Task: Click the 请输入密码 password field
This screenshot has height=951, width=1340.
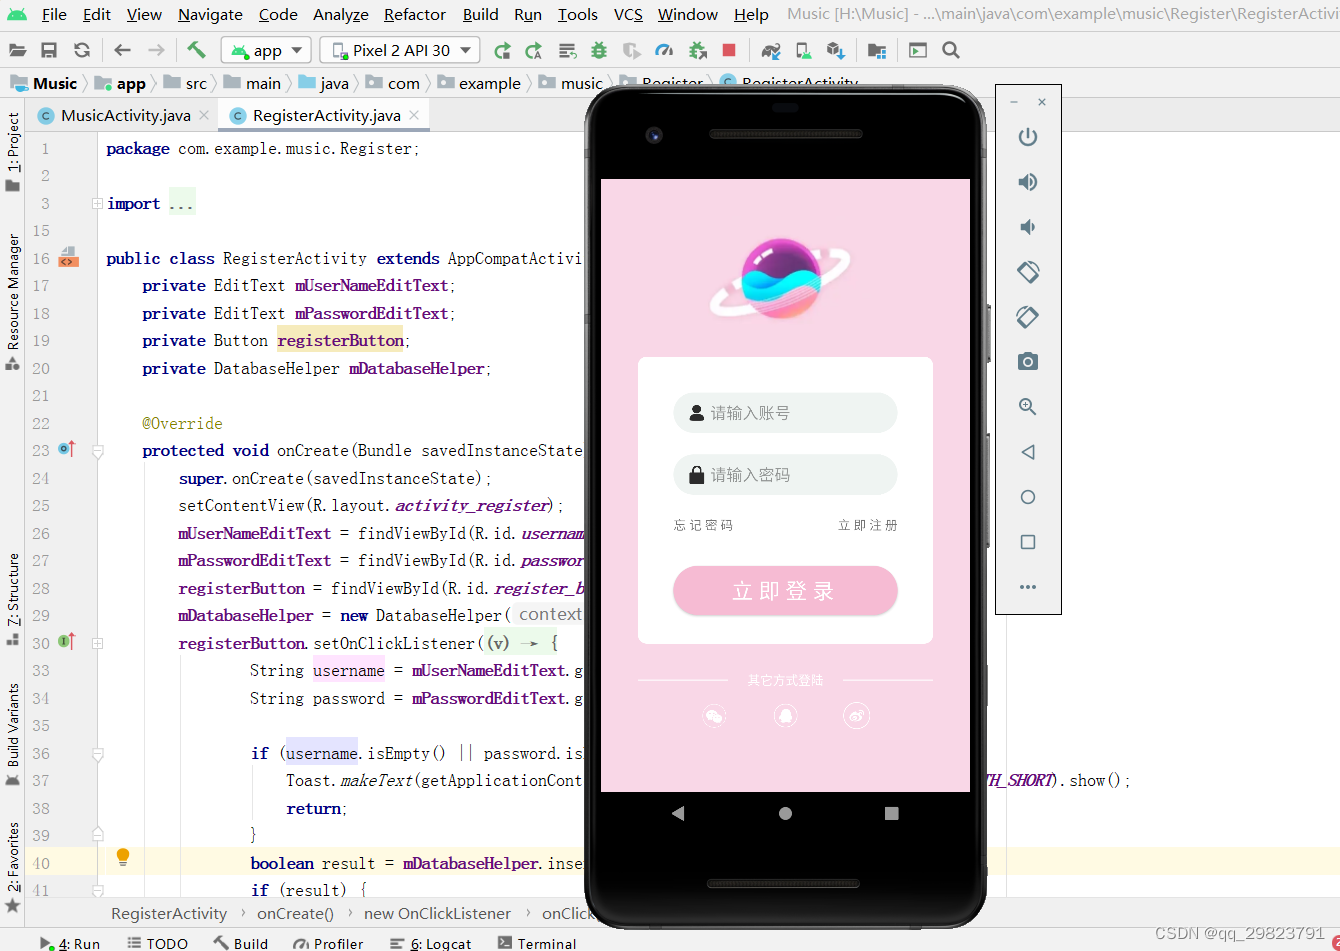Action: (x=785, y=475)
